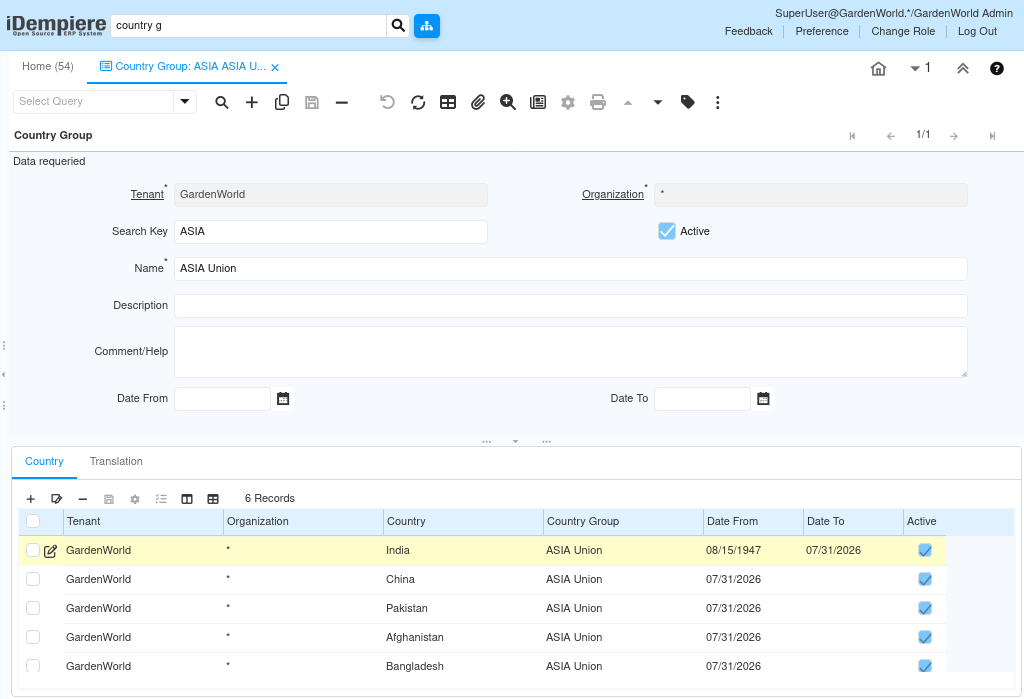Open the more options vertical dots

[718, 103]
